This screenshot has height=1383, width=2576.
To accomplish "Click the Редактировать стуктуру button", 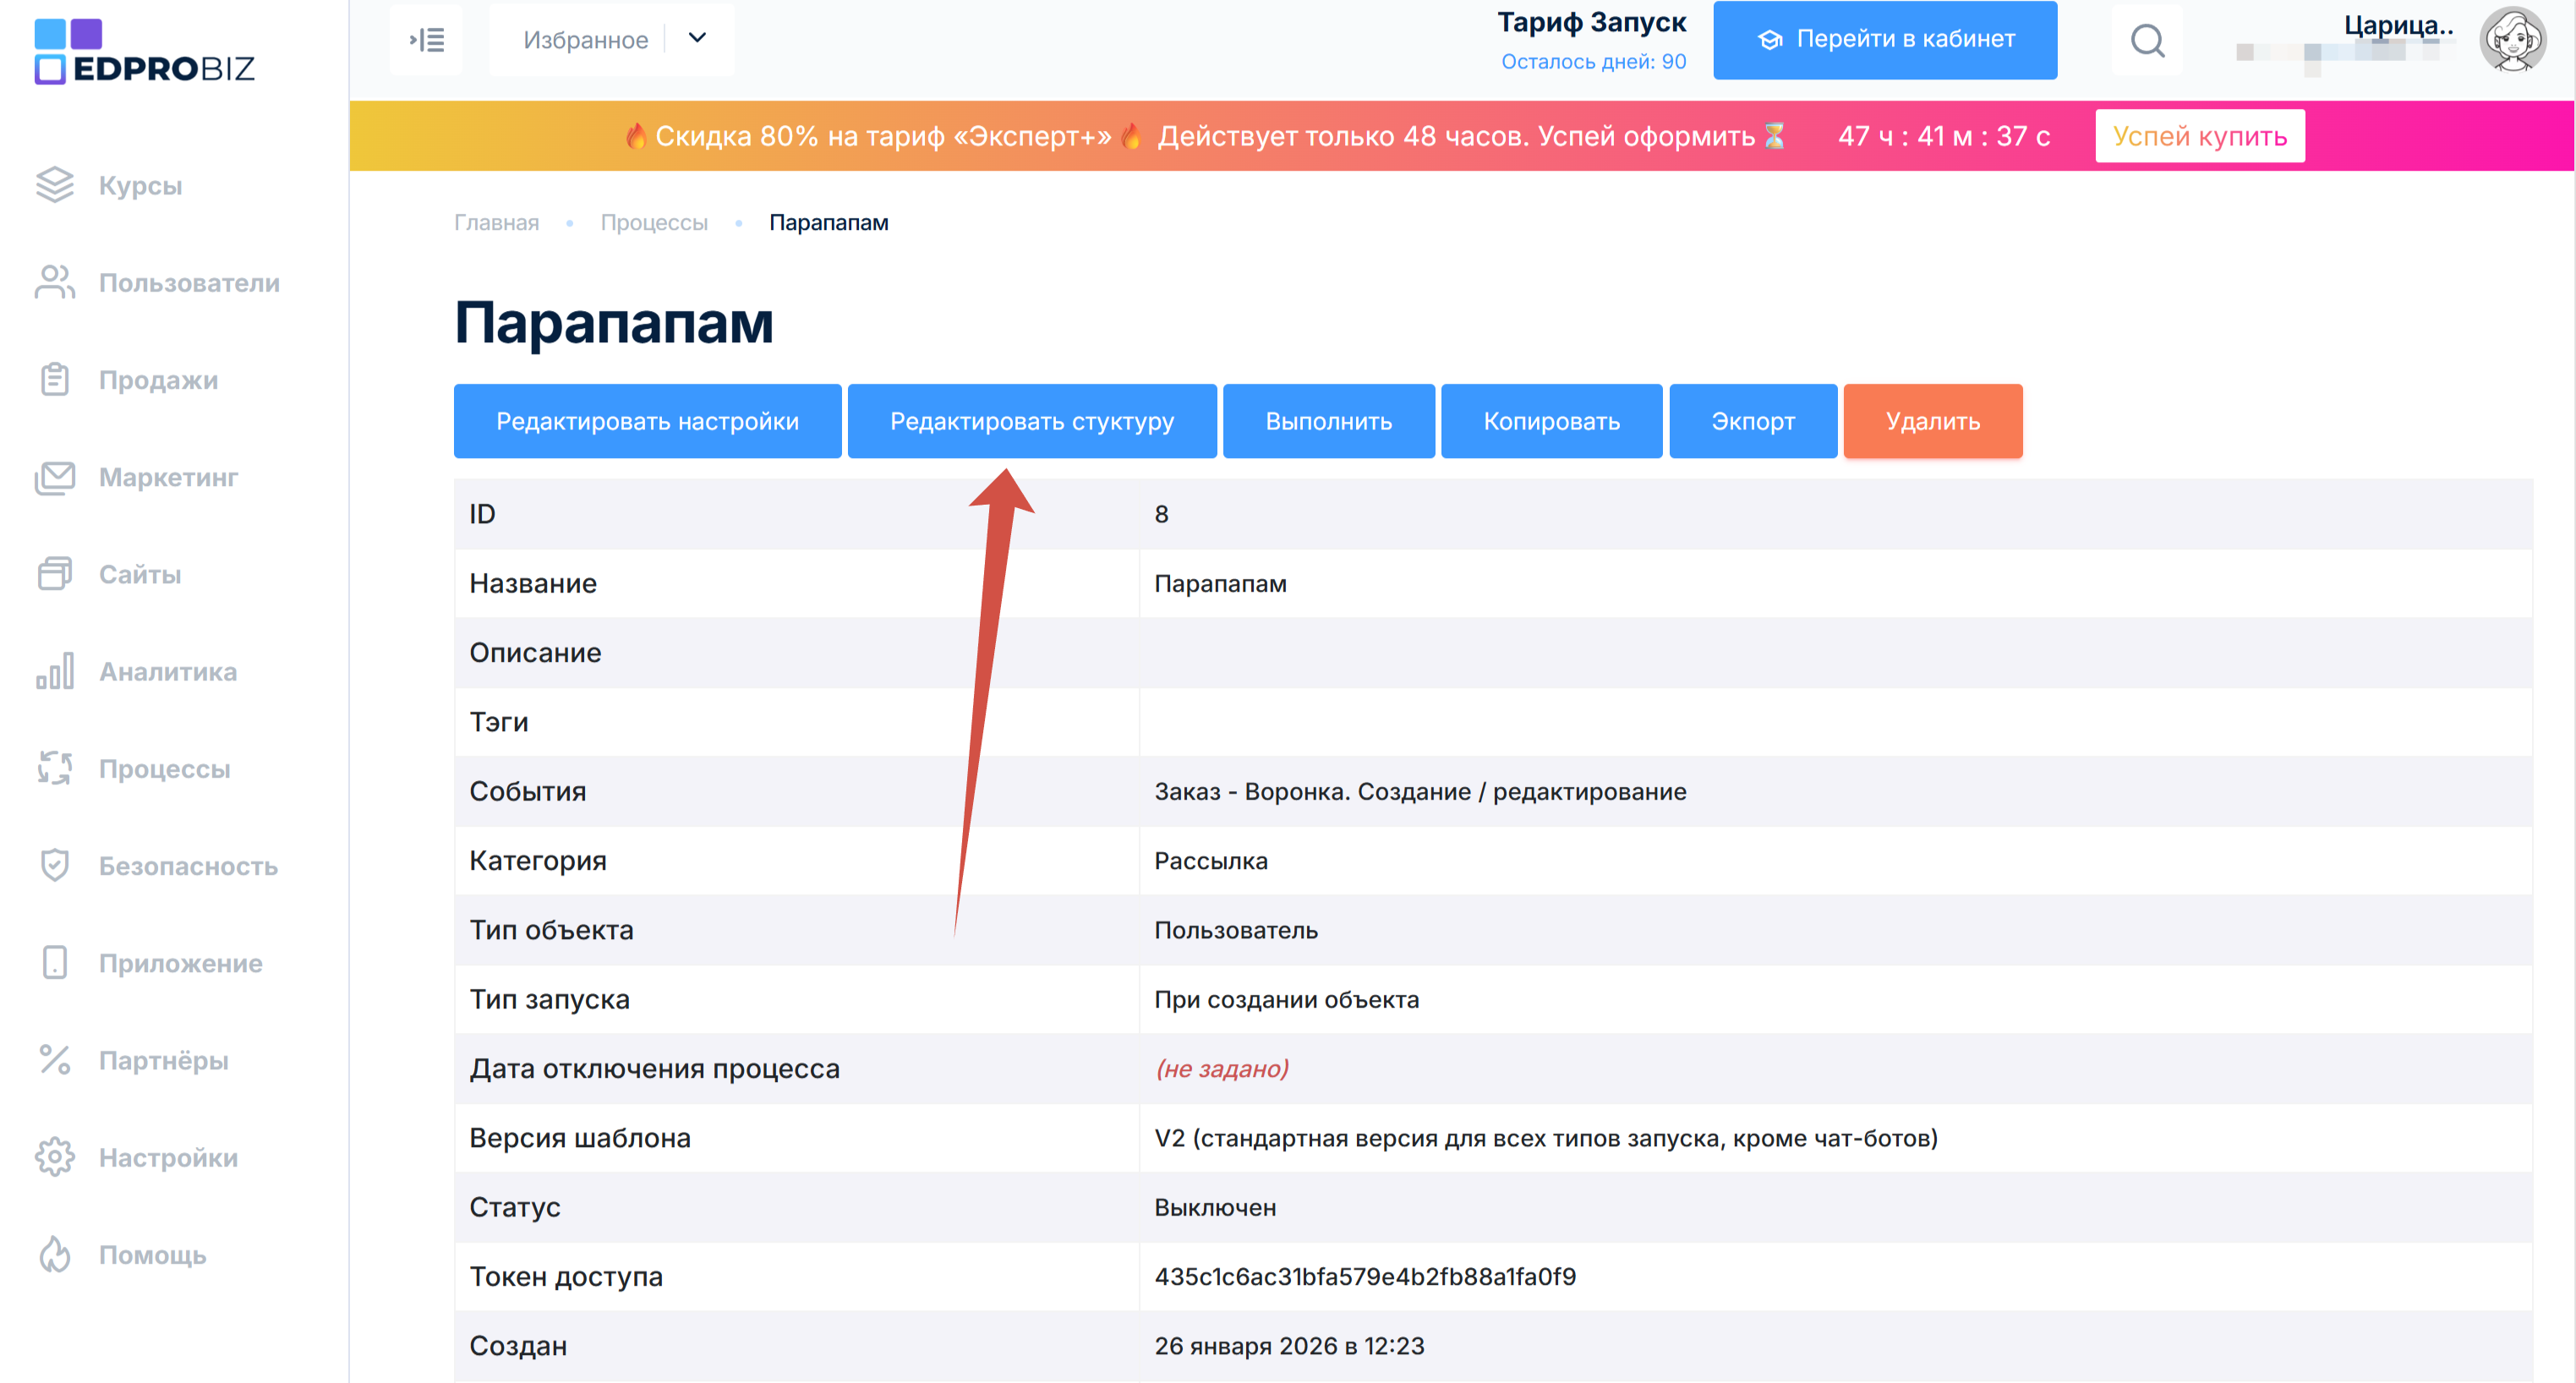I will pos(1031,421).
